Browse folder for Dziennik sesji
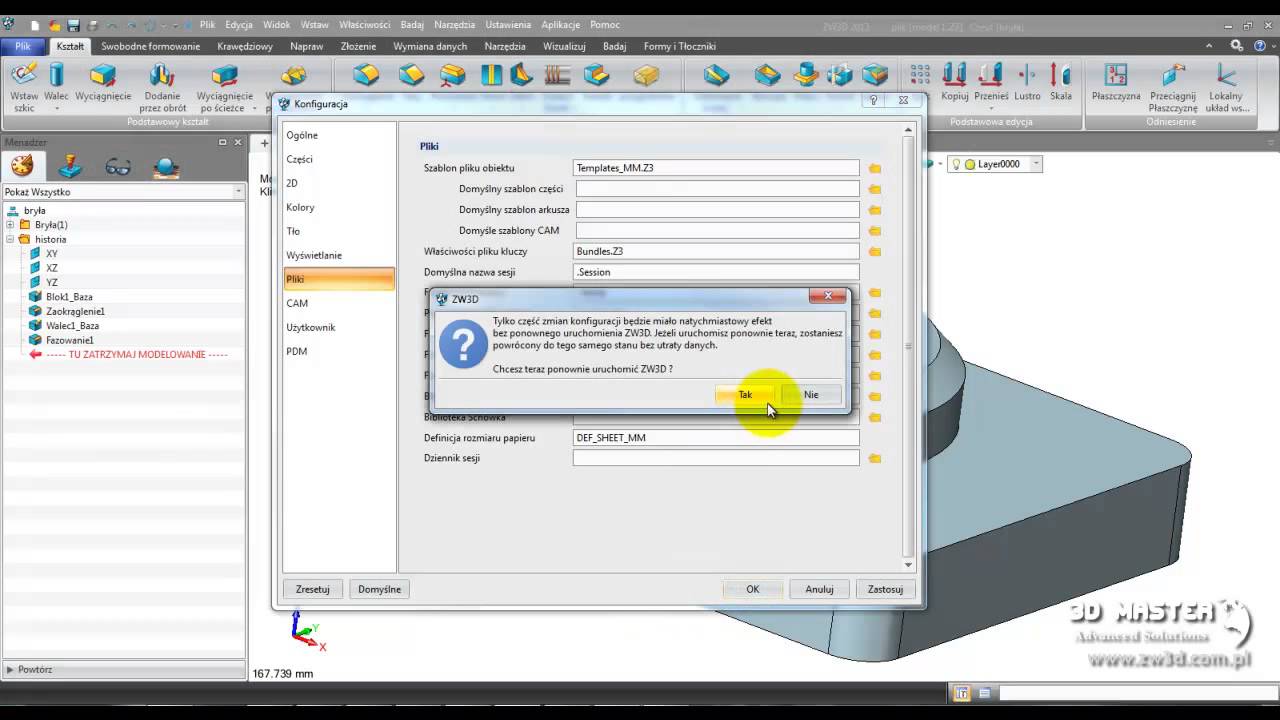Screen dimensions: 1280x720 (x=875, y=459)
